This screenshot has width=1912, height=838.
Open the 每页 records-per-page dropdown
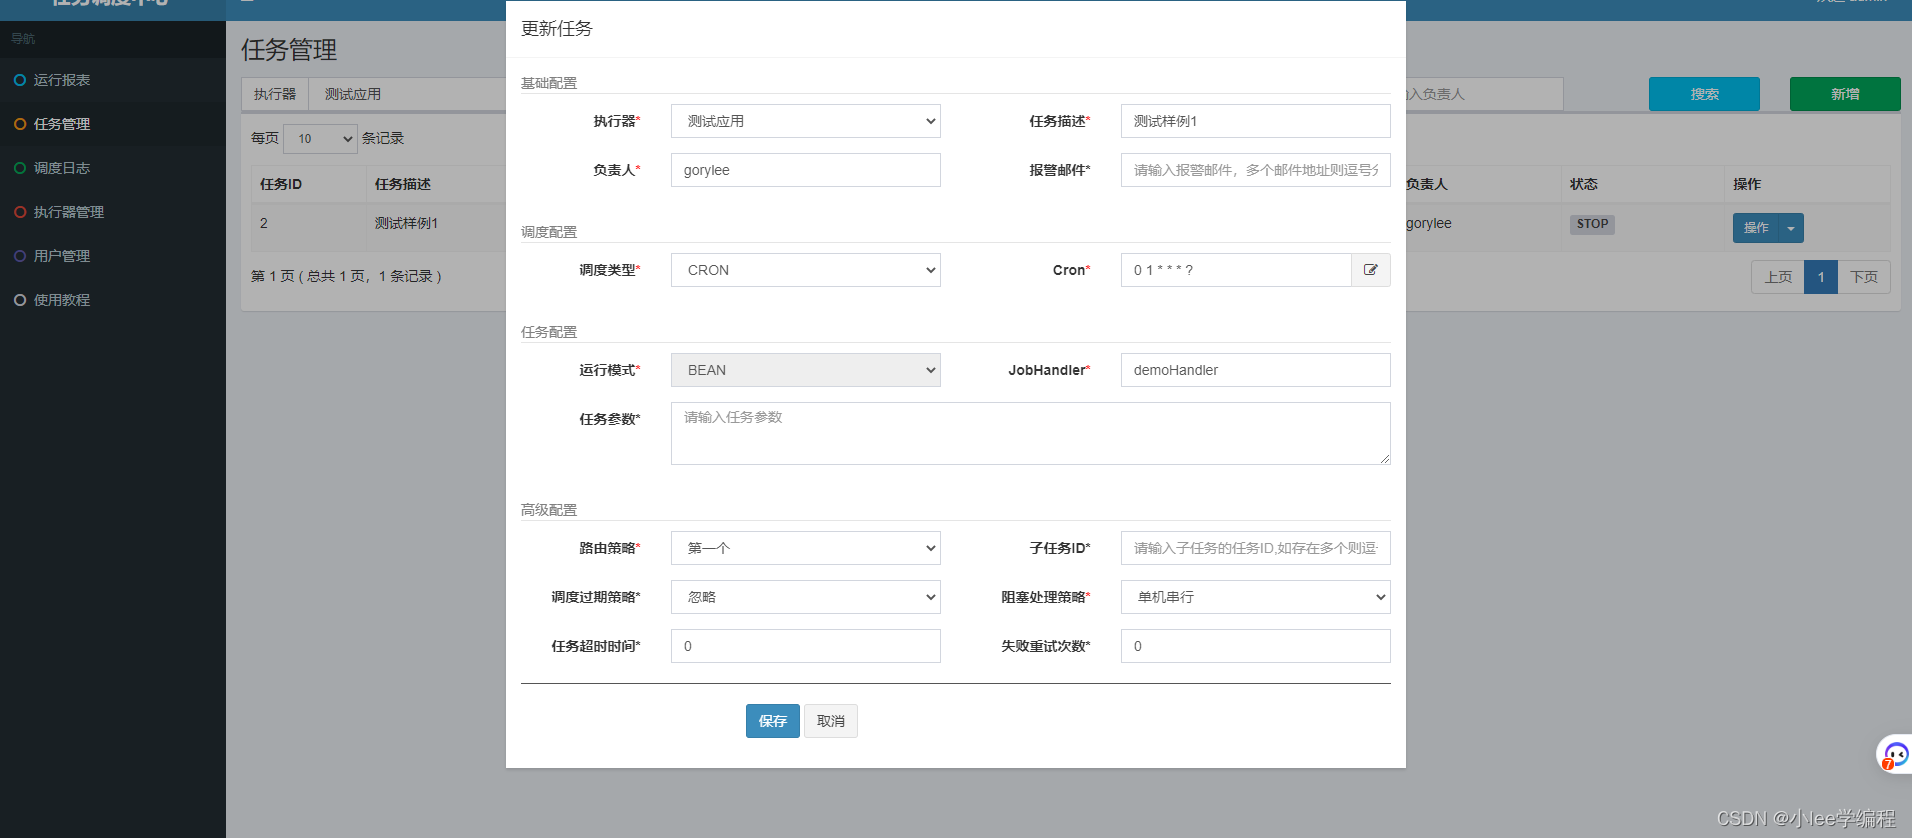point(321,139)
